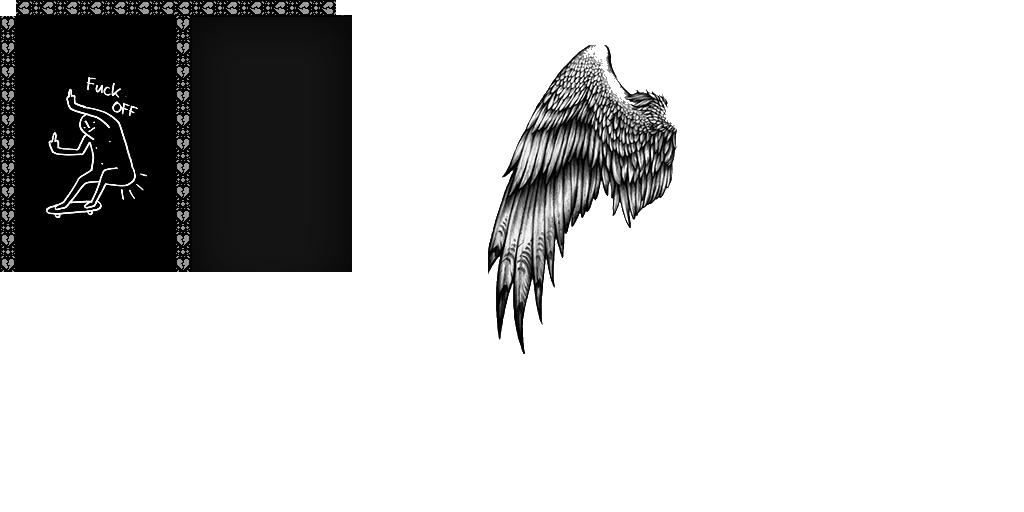Viewport: 1024px width, 512px height.
Task: Click the doodle figure's lower left hand
Action: coord(53,141)
